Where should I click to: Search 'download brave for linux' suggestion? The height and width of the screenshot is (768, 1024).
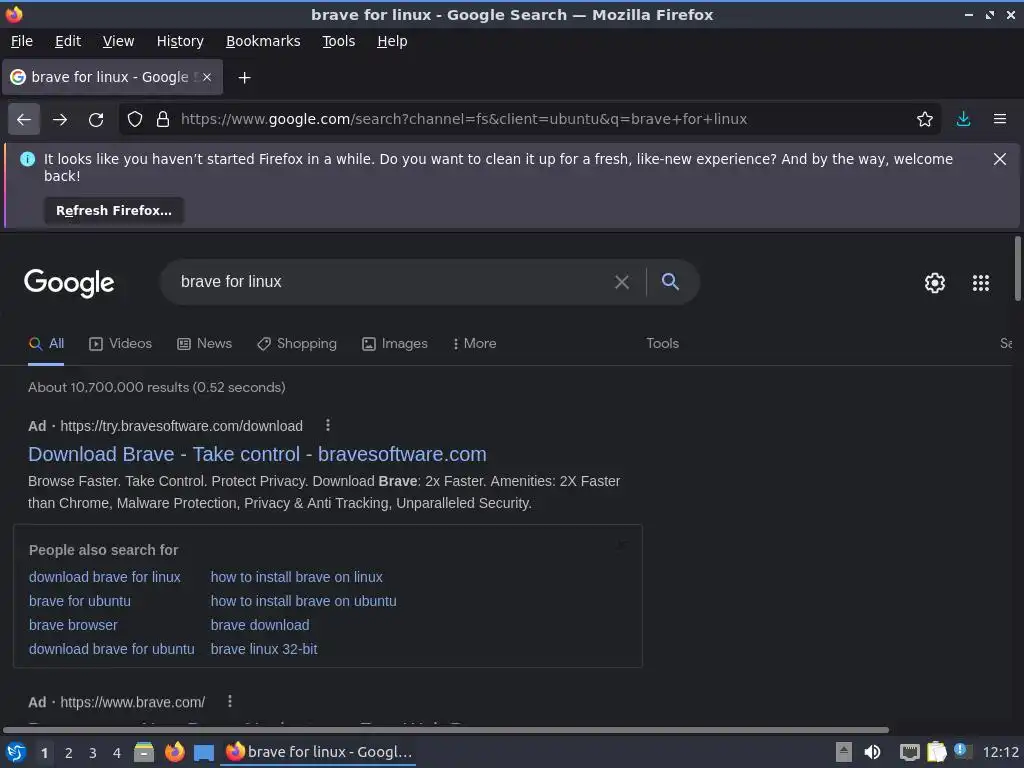coord(104,577)
